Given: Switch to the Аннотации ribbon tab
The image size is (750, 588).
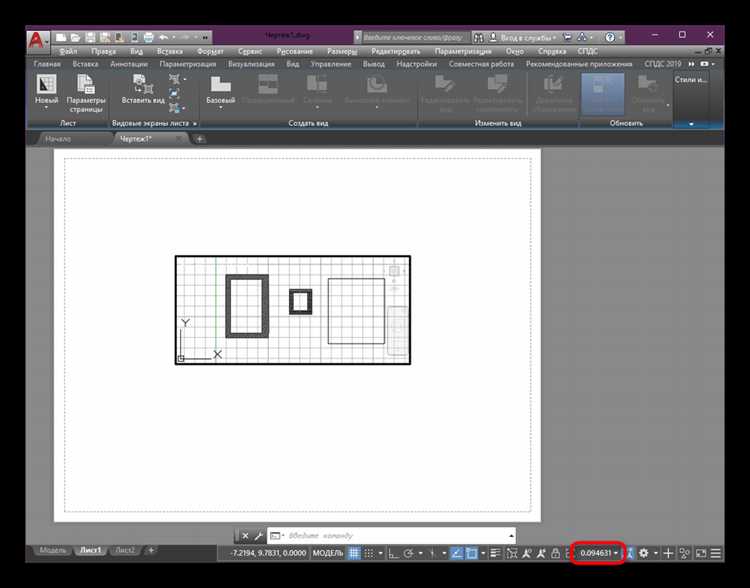Looking at the screenshot, I should pos(131,63).
